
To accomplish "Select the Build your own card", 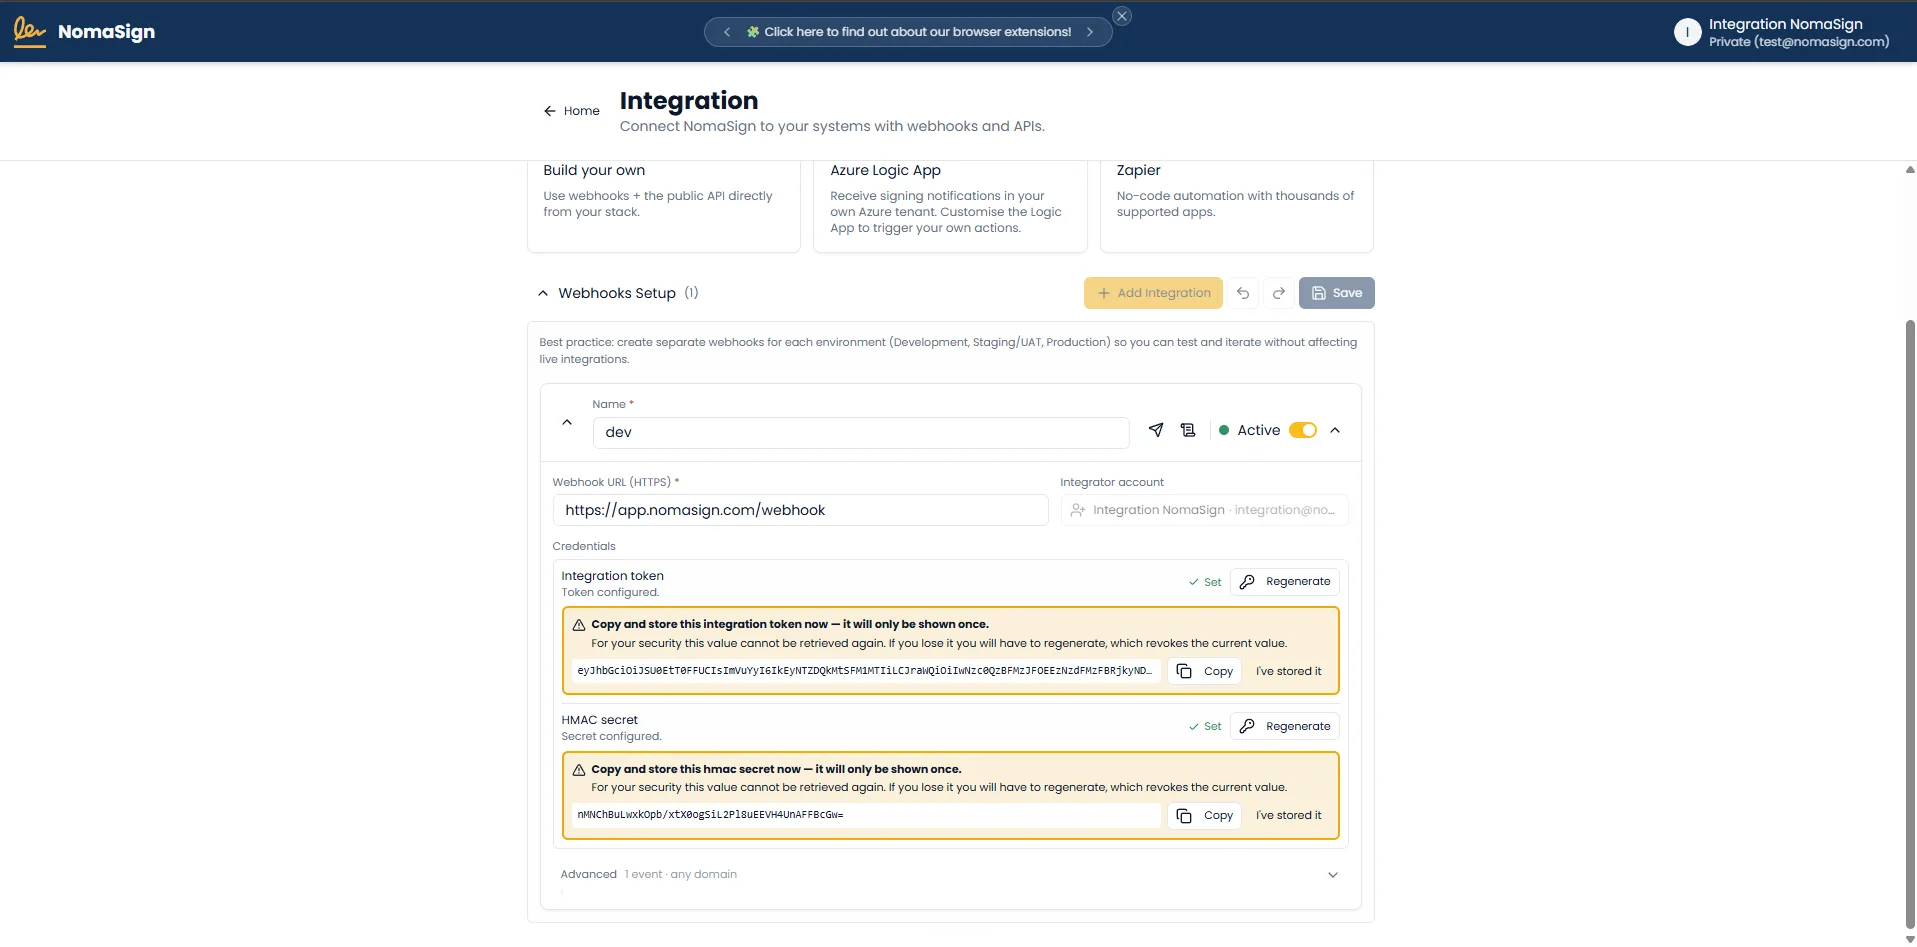I will point(664,205).
